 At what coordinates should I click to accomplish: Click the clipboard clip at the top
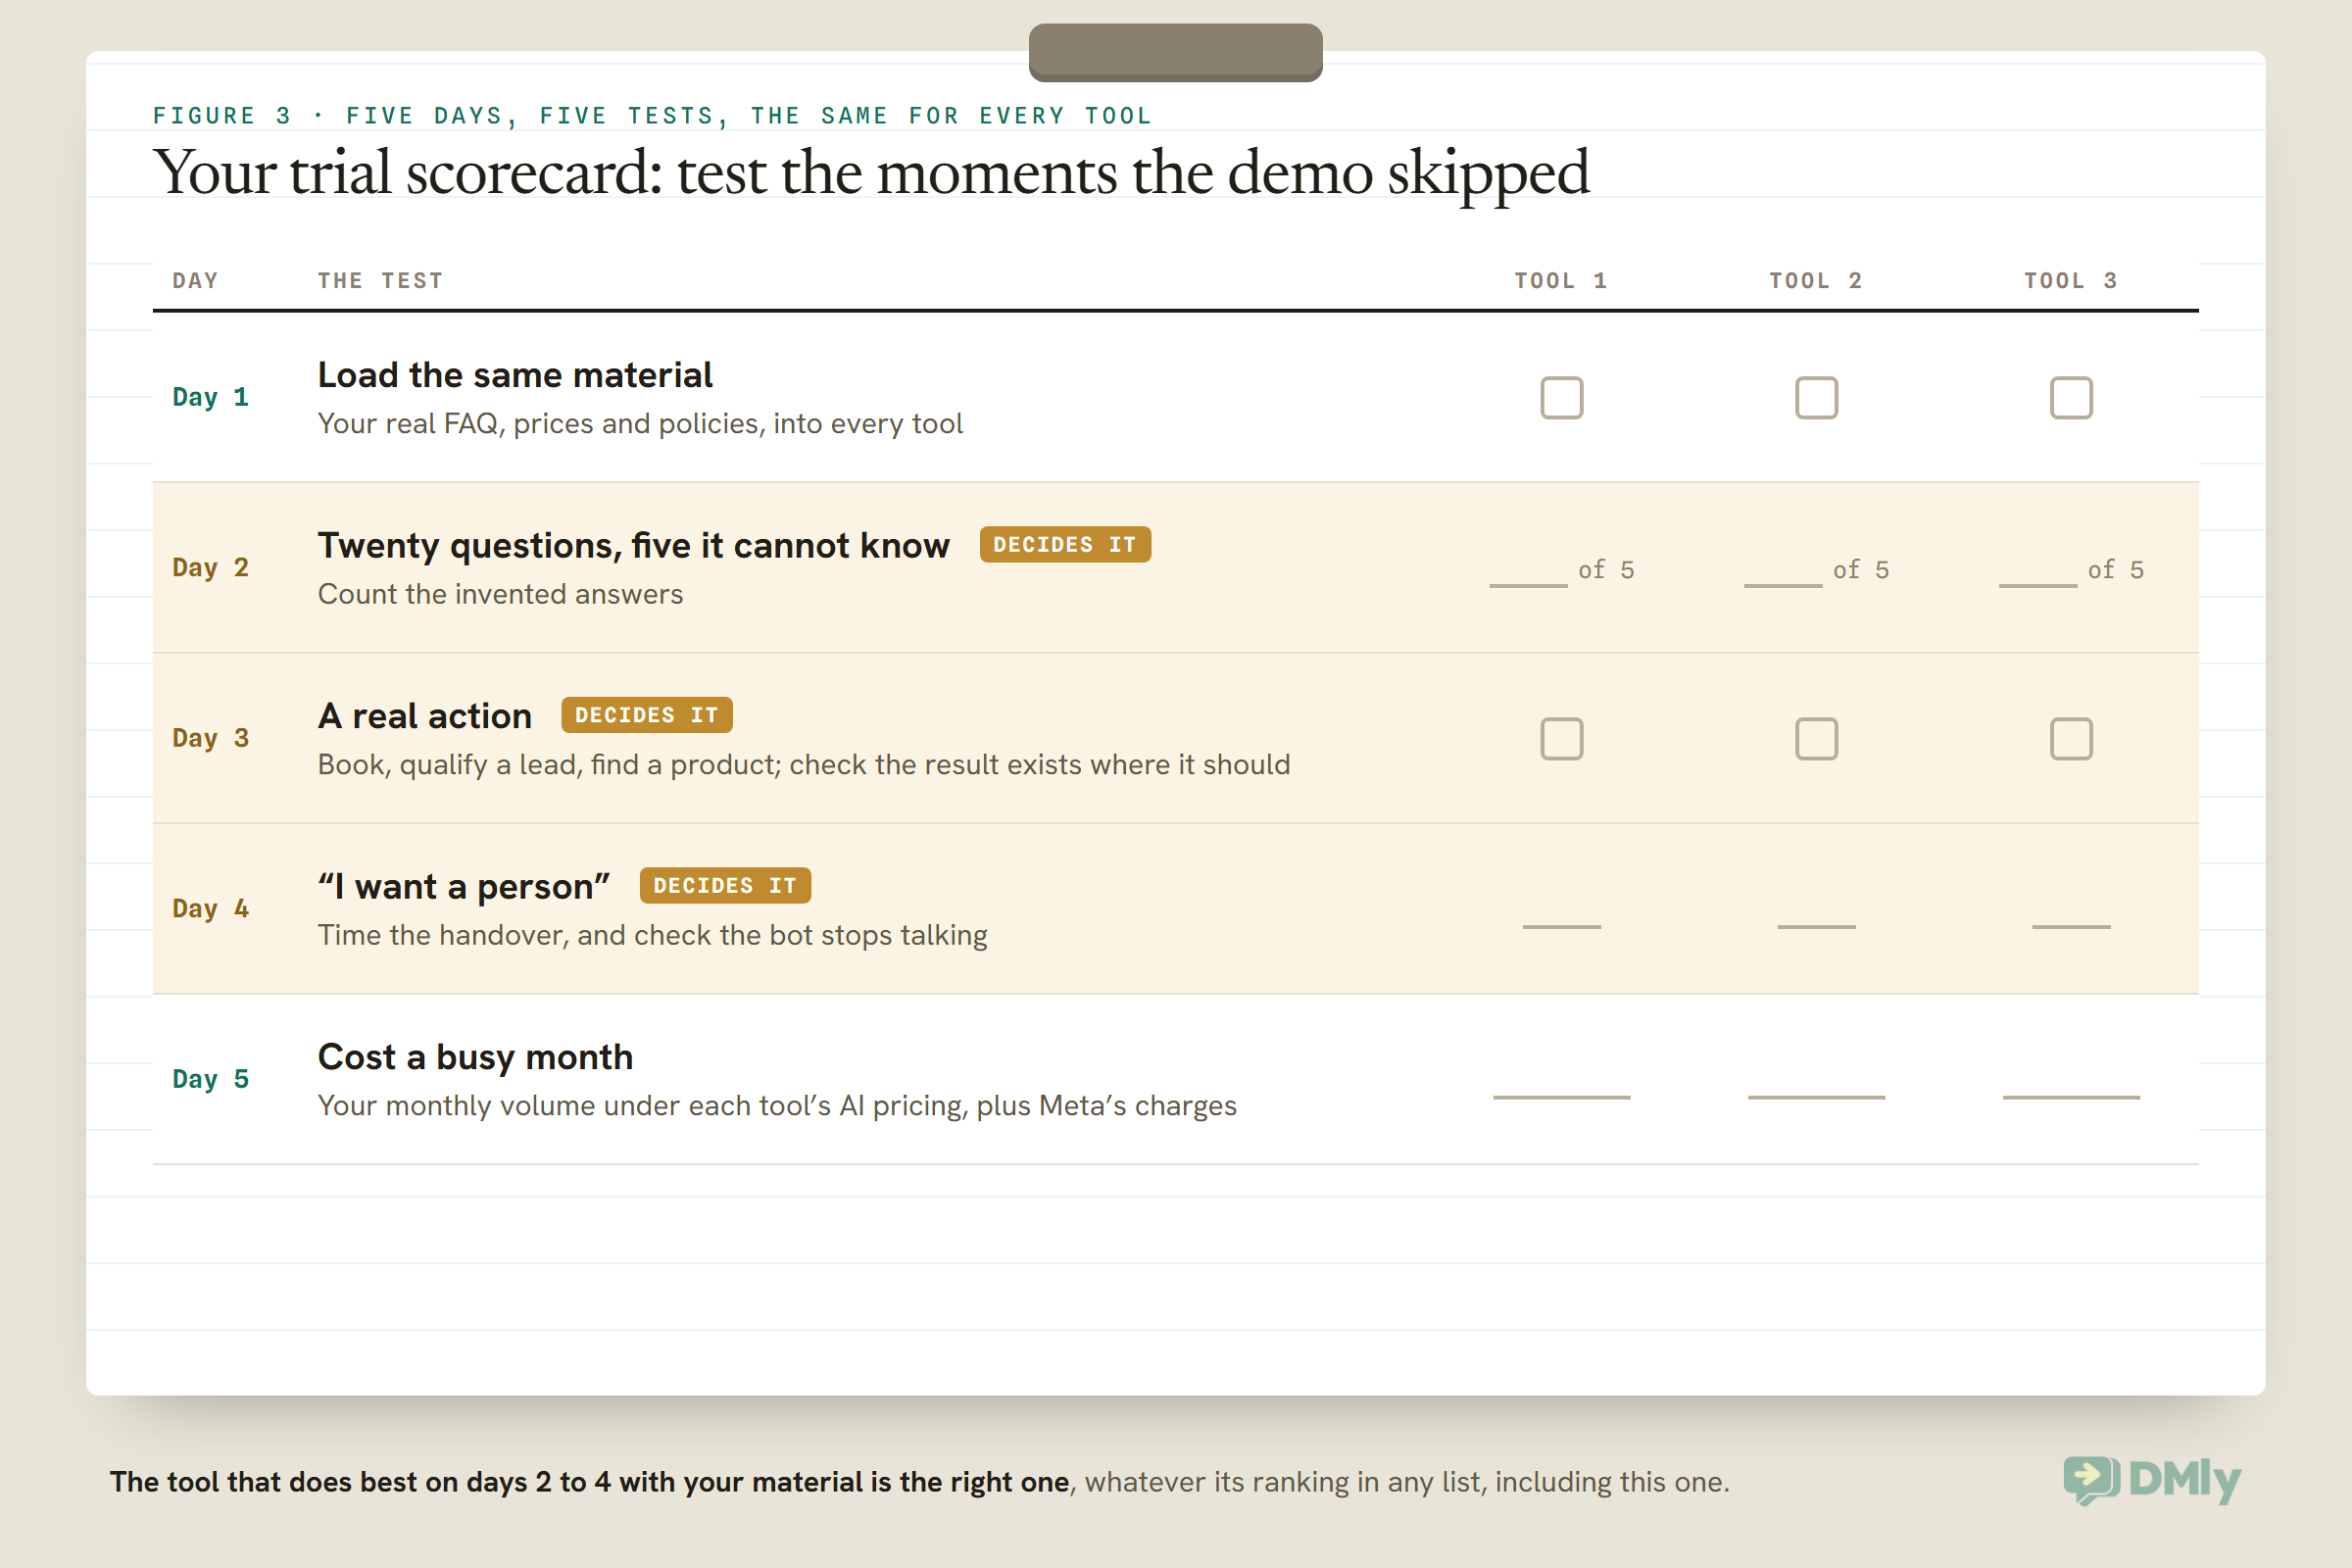pos(1176,52)
